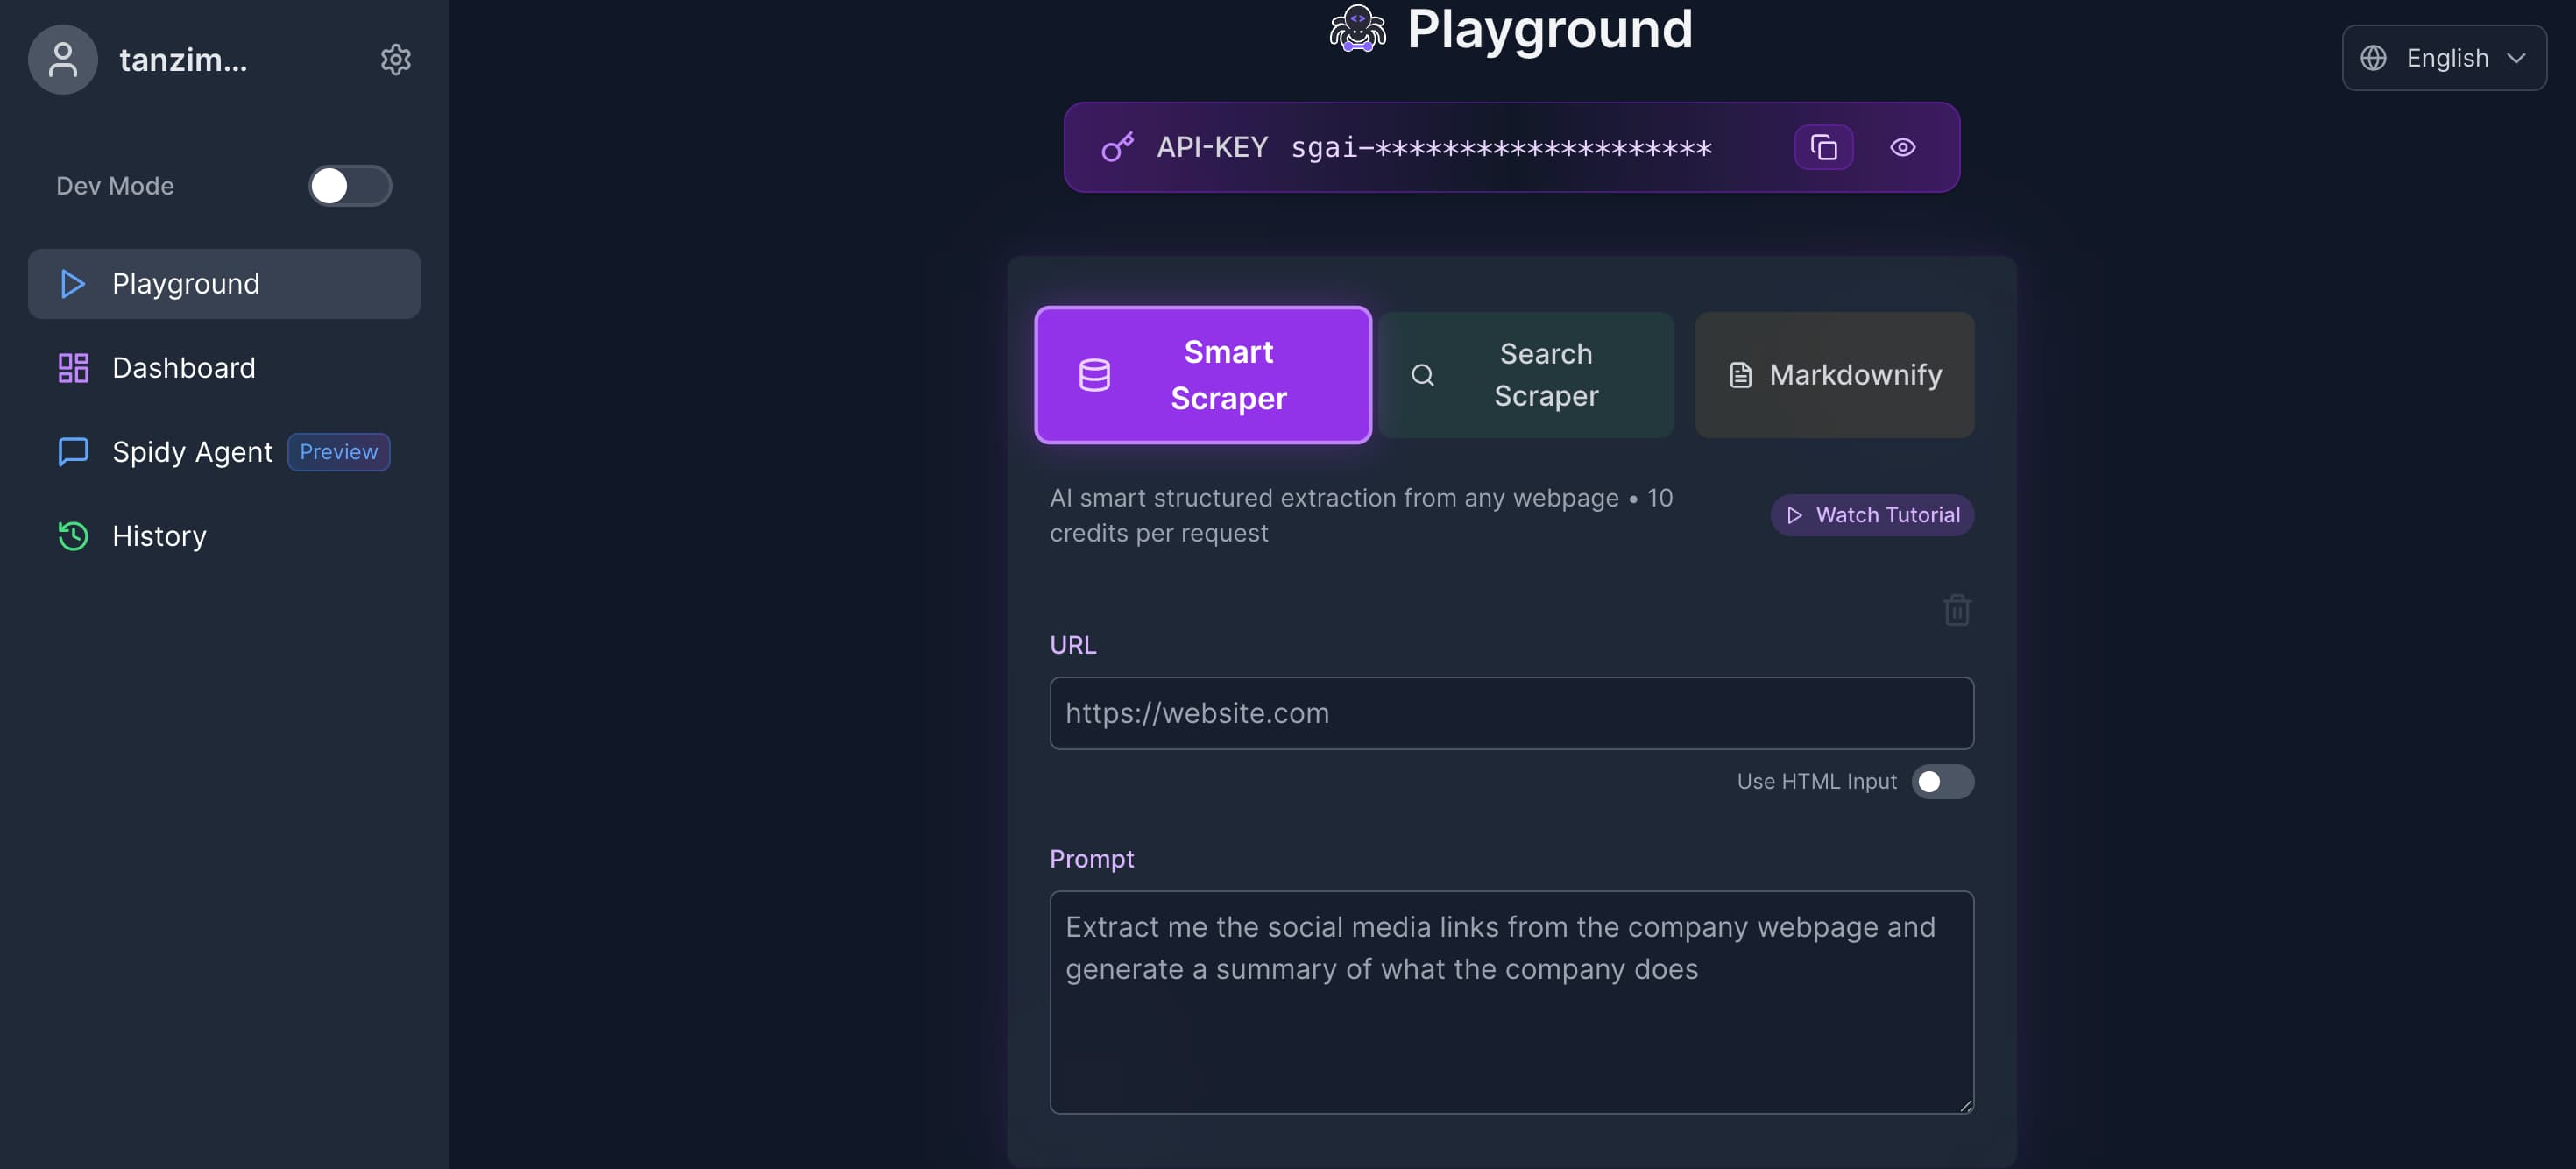Open the English language dropdown
Screen dimensions: 2576x1169
(x=2444, y=58)
